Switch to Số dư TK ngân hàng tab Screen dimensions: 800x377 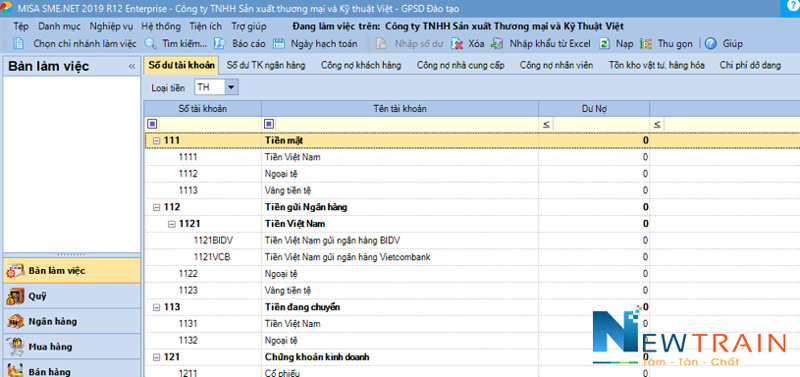pyautogui.click(x=266, y=65)
